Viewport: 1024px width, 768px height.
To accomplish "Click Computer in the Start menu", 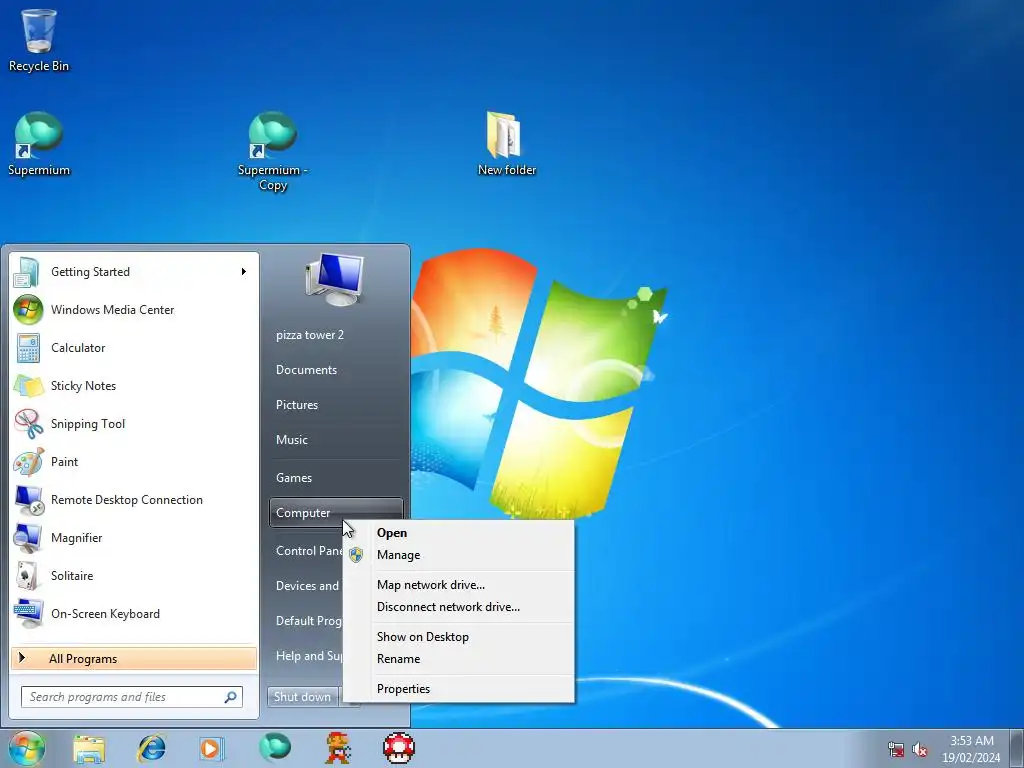I will point(336,513).
